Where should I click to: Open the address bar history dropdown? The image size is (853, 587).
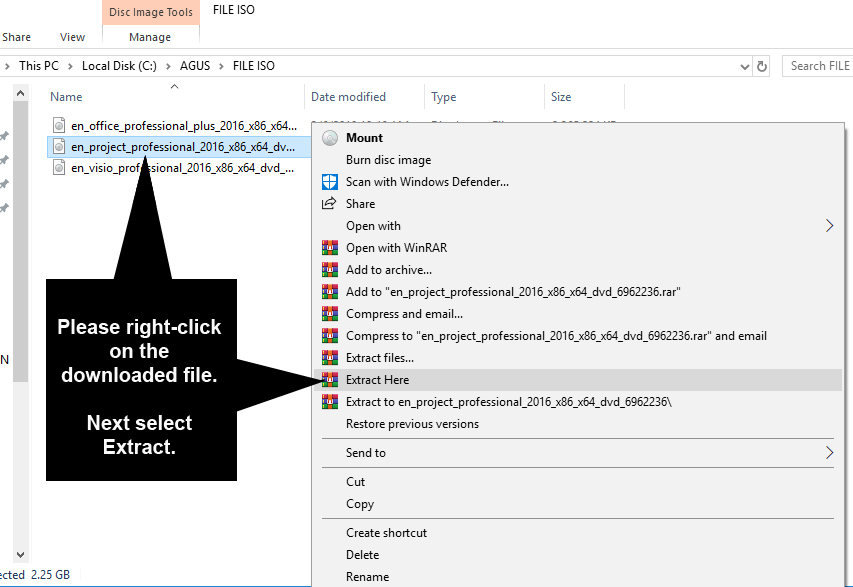point(744,66)
